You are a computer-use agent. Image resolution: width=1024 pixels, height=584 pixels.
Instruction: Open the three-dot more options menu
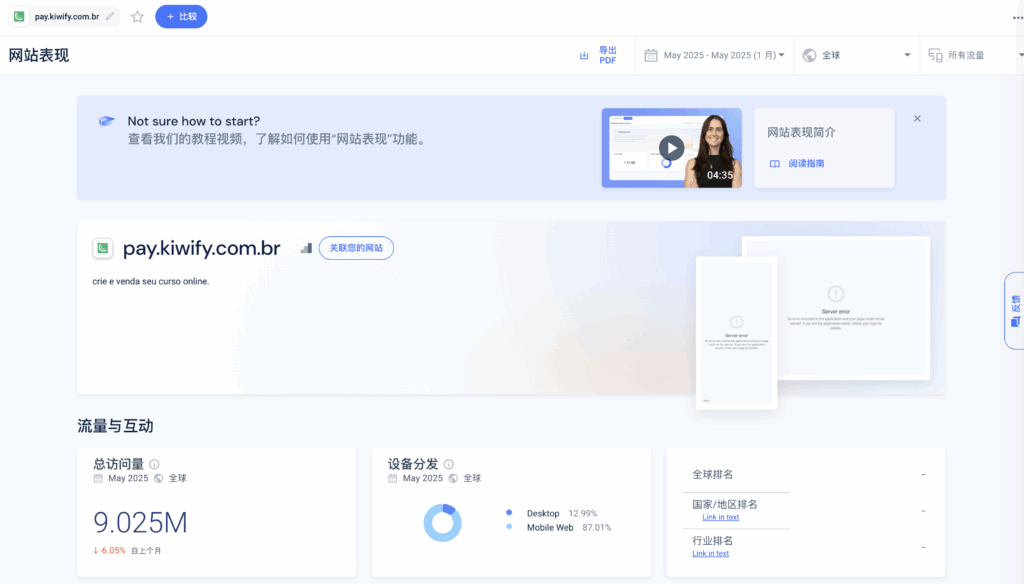tap(1017, 18)
